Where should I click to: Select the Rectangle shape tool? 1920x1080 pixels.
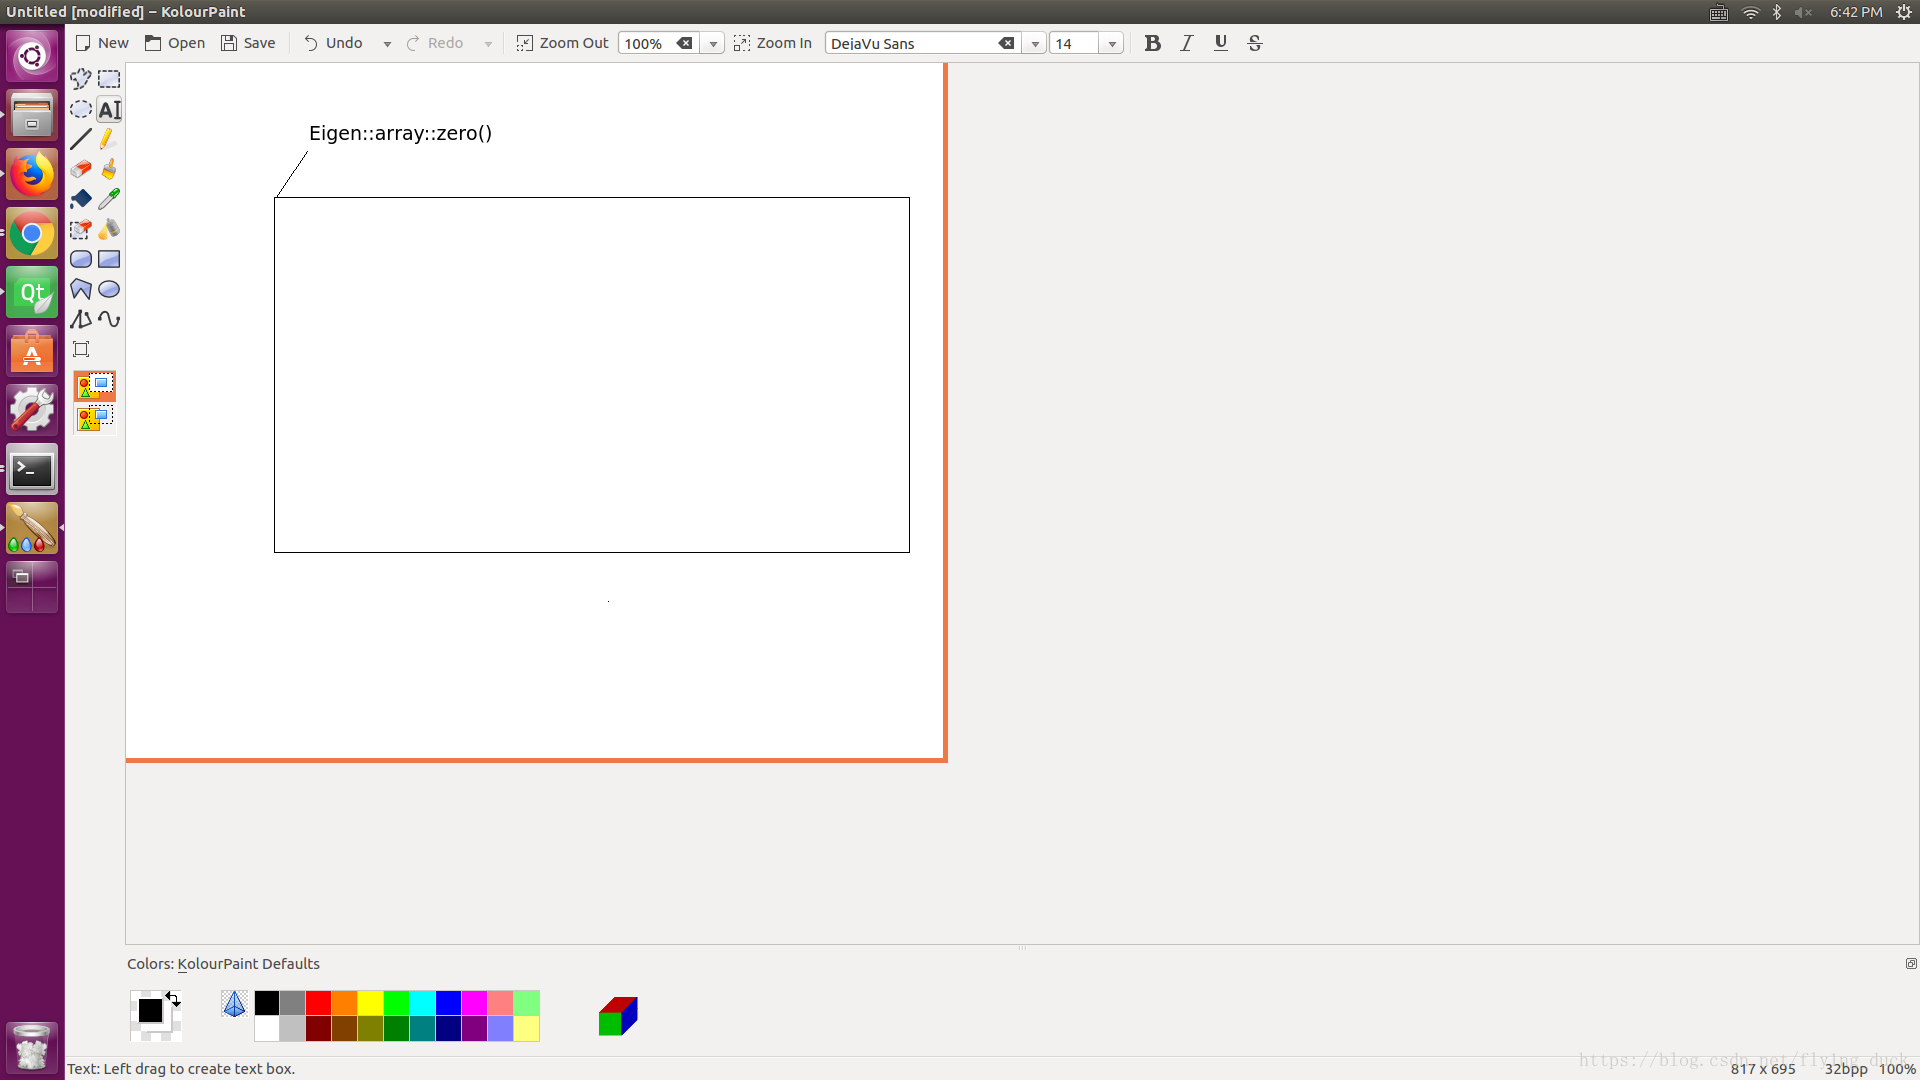[109, 259]
